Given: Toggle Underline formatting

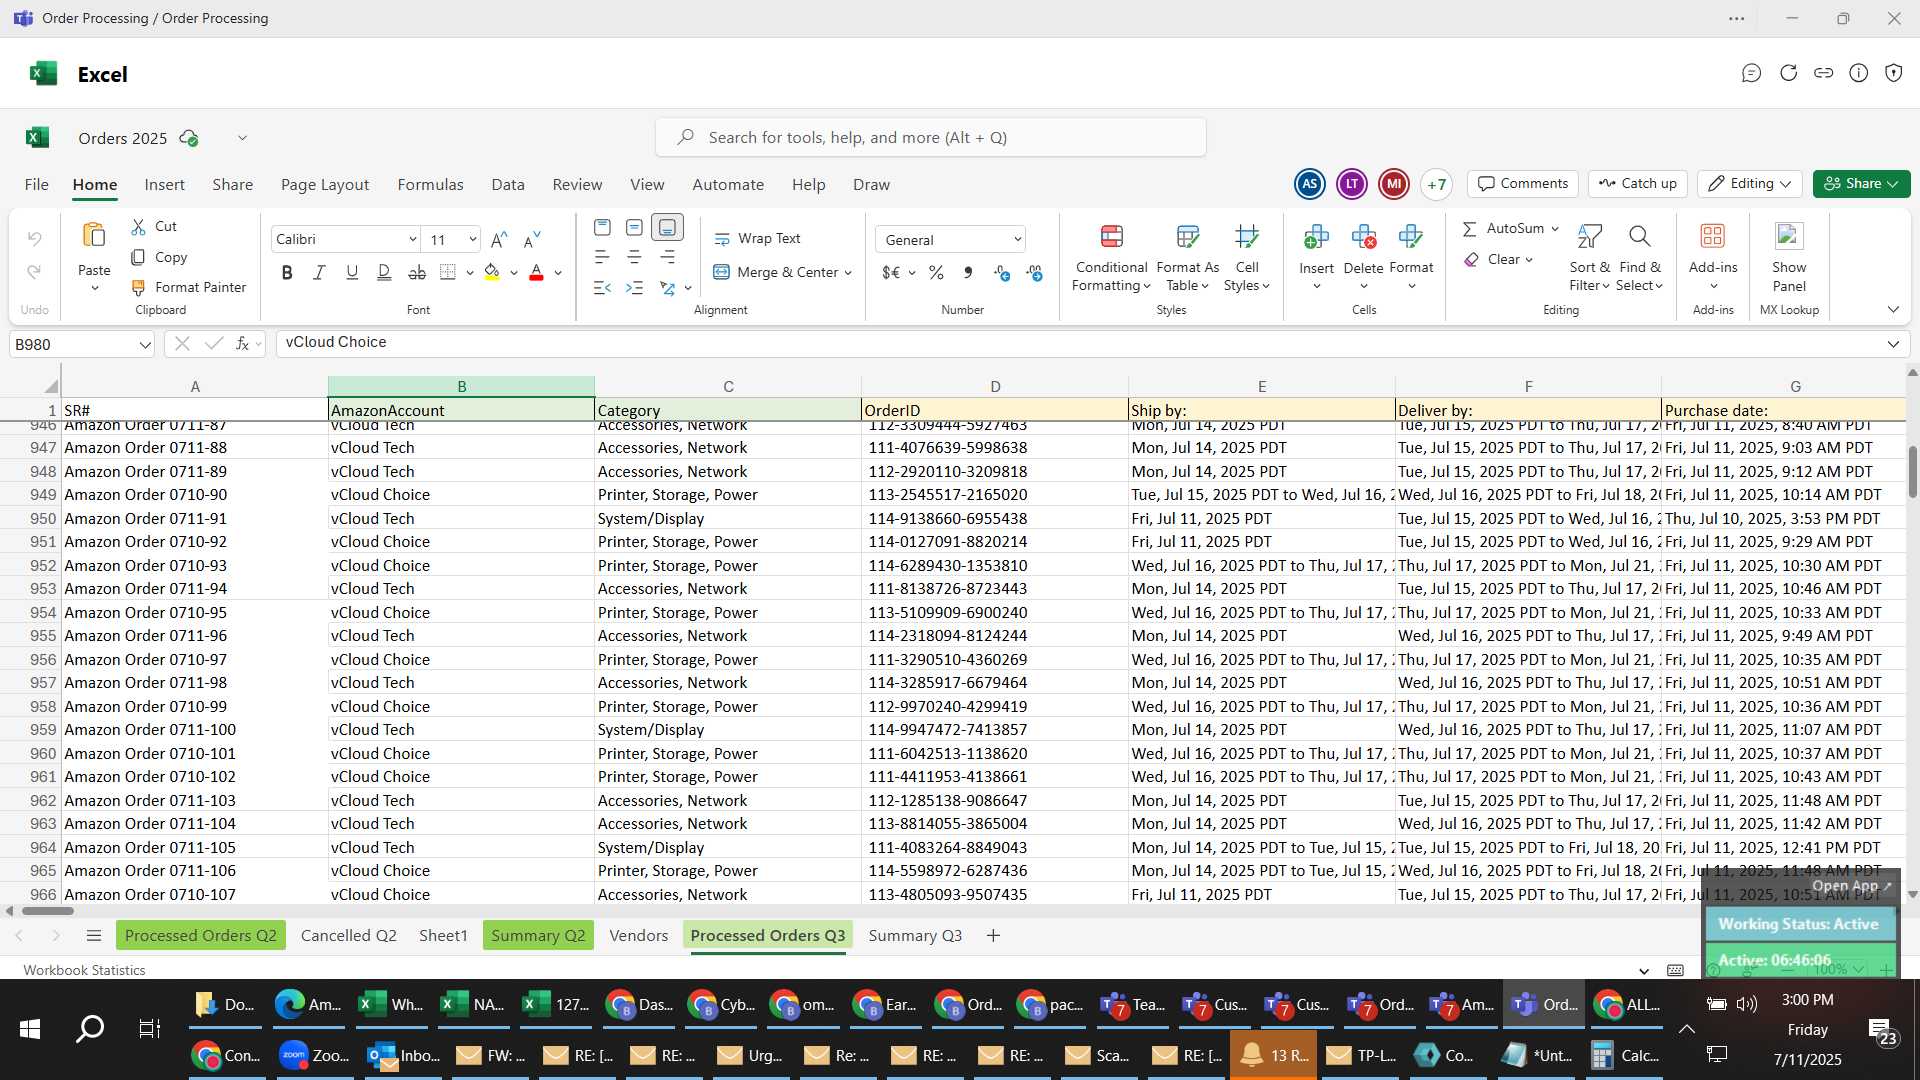Looking at the screenshot, I should click(352, 272).
